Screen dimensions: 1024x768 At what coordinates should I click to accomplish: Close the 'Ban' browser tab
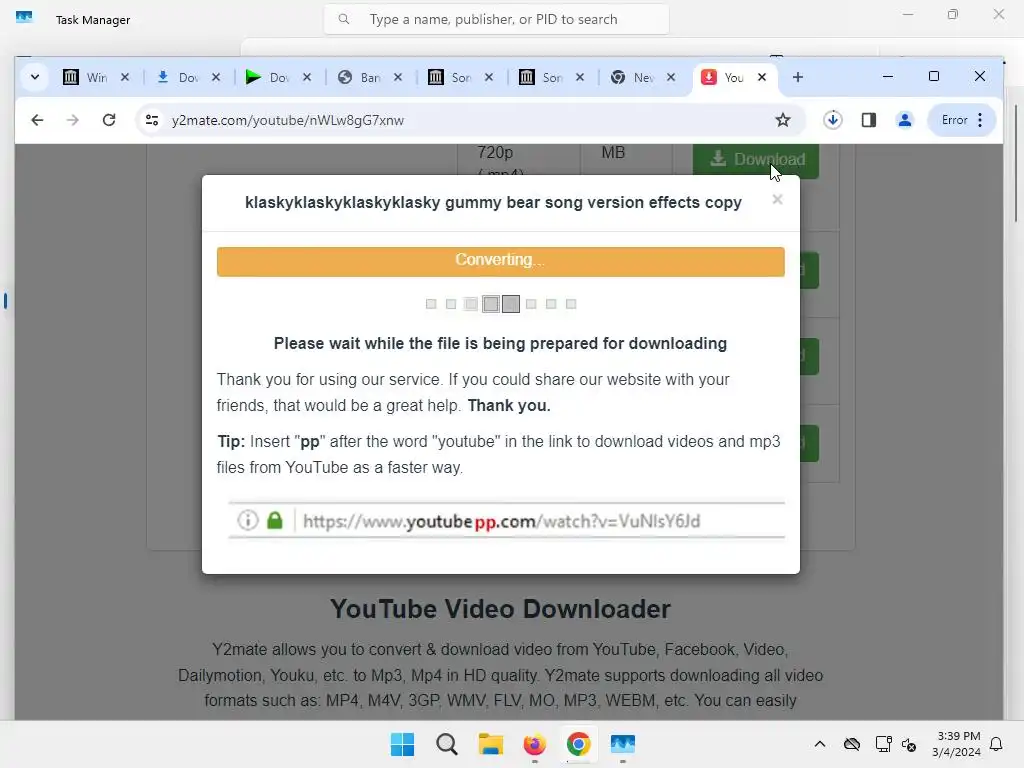tap(398, 77)
